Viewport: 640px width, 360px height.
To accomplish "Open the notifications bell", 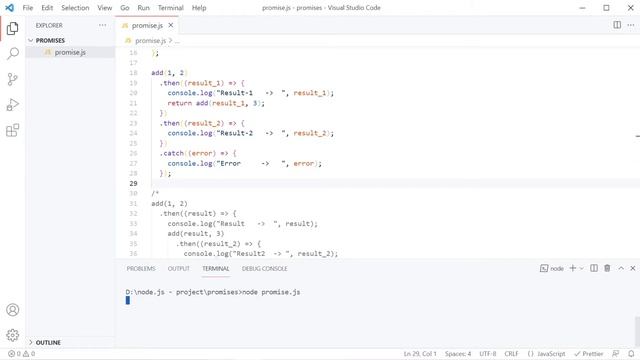I will [631, 354].
